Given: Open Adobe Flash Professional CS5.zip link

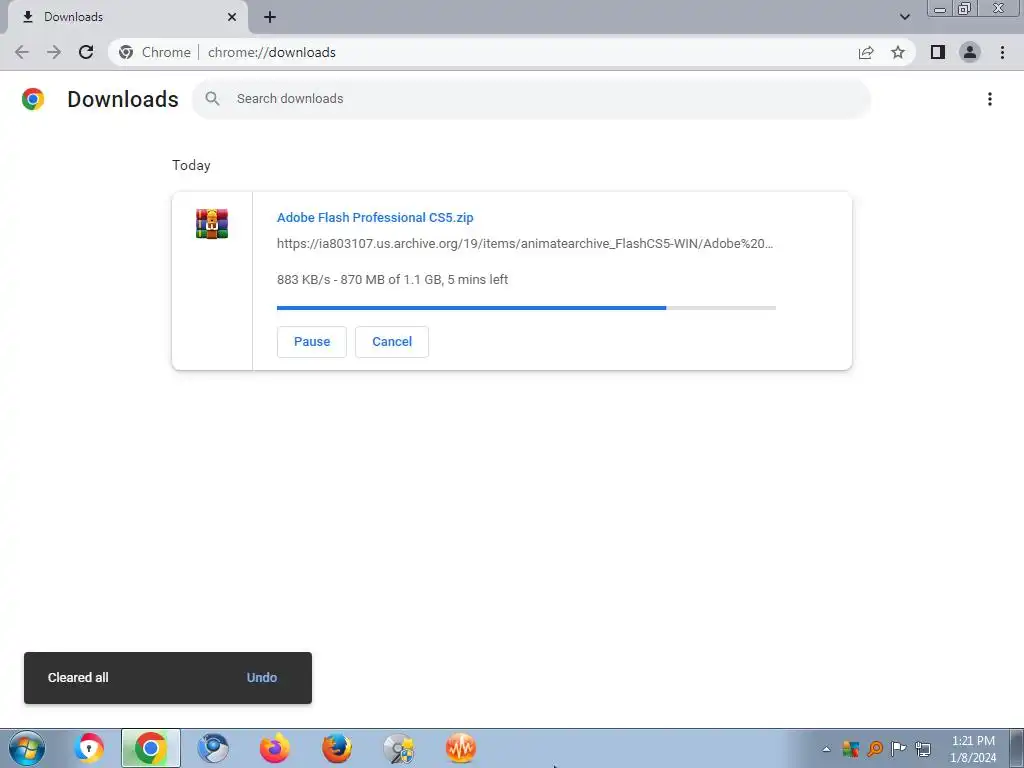Looking at the screenshot, I should tap(375, 217).
